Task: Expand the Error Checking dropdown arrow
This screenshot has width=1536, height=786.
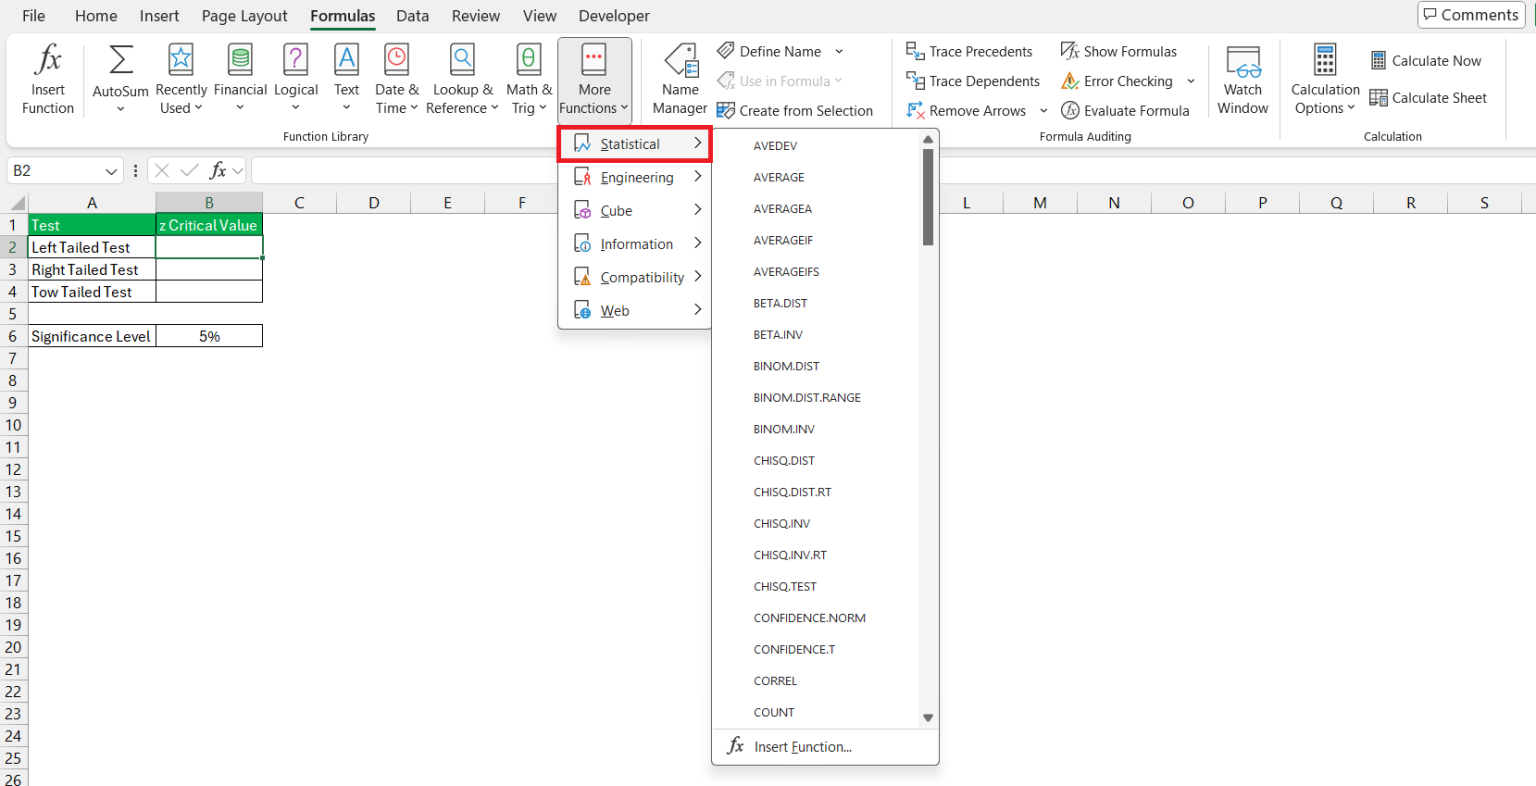Action: coord(1191,81)
